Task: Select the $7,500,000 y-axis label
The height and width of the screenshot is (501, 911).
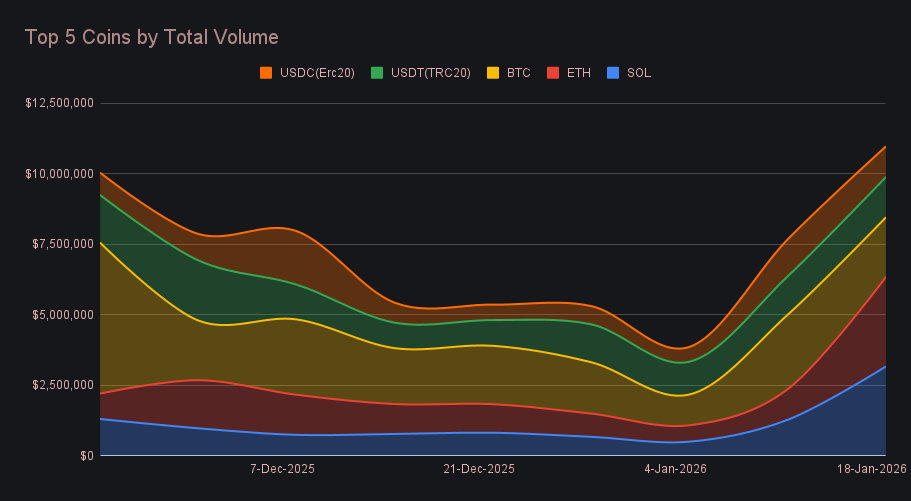Action: pyautogui.click(x=63, y=244)
